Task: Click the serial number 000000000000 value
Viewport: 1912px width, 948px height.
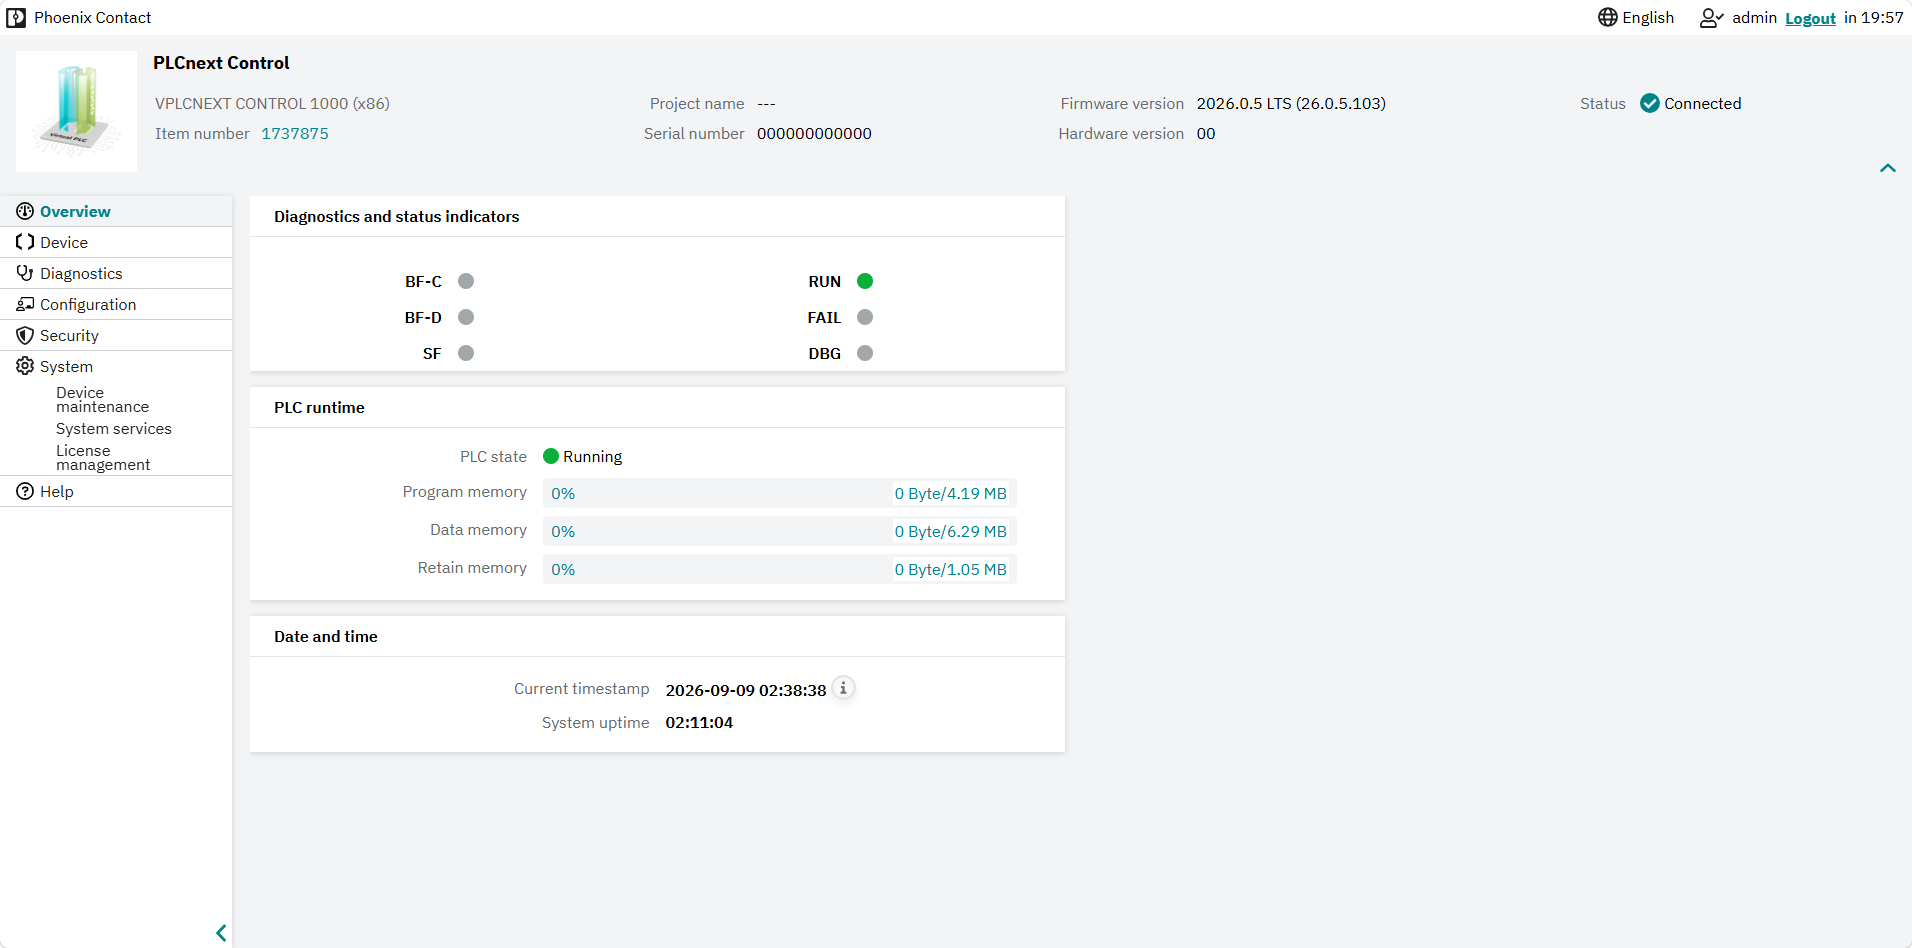Action: 814,133
